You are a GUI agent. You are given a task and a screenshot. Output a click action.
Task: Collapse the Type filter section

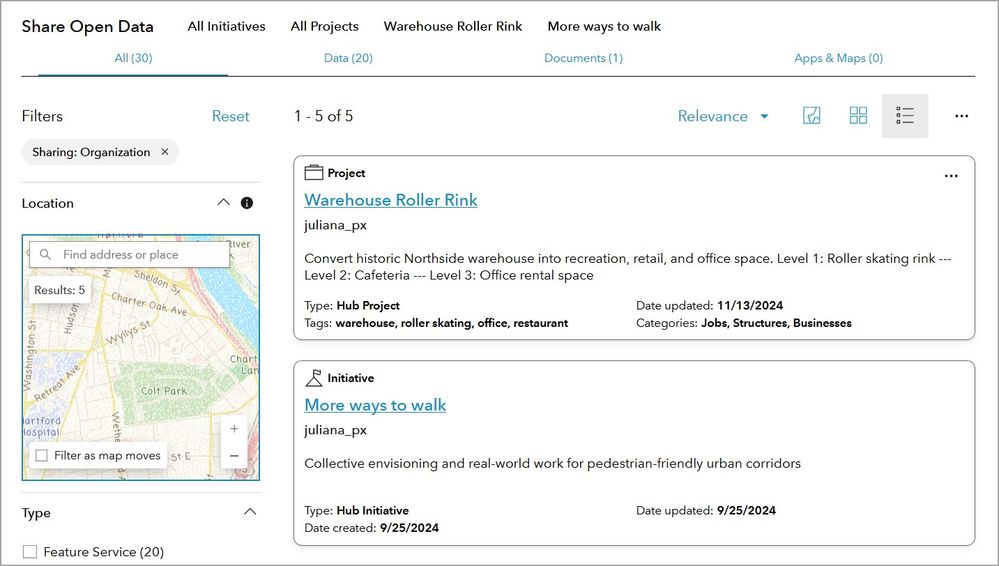[249, 512]
